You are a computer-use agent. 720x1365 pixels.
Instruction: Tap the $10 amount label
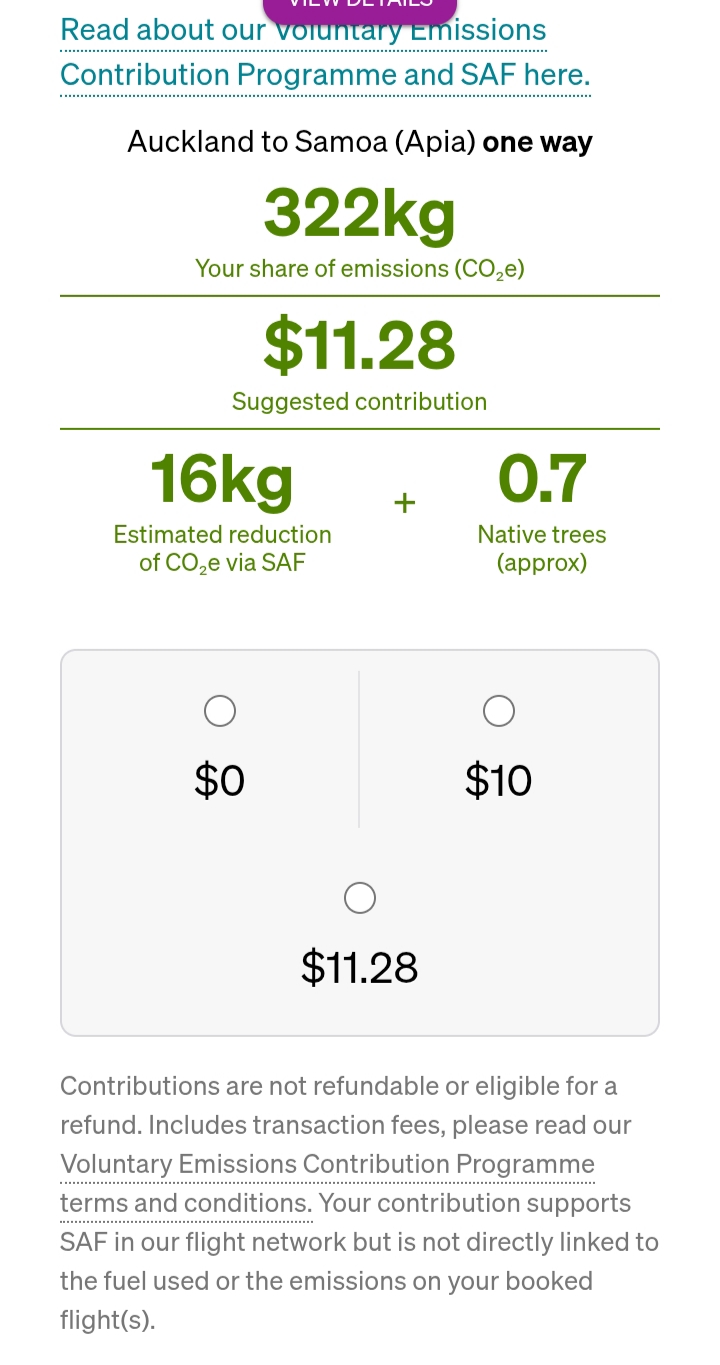pos(498,780)
